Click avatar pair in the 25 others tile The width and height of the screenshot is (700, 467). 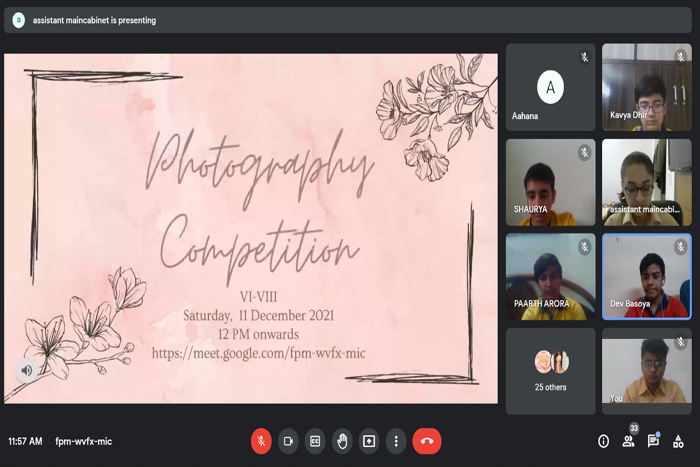pyautogui.click(x=552, y=362)
